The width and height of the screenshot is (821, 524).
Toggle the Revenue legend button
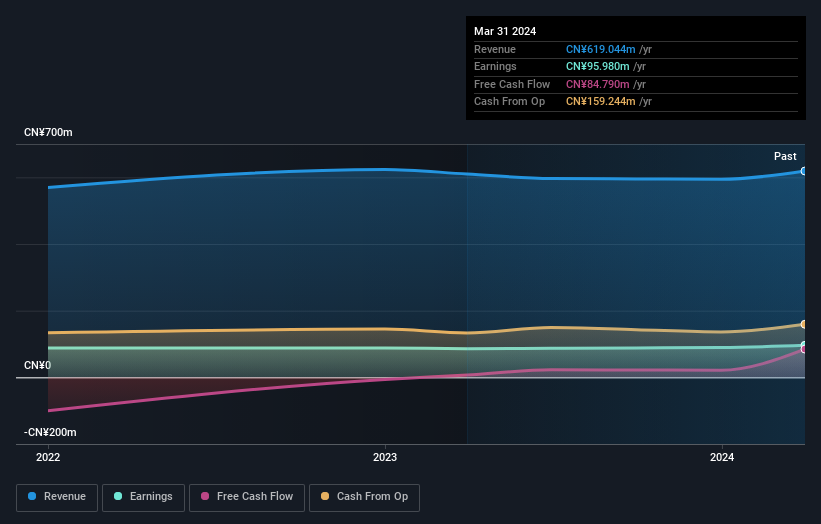57,497
